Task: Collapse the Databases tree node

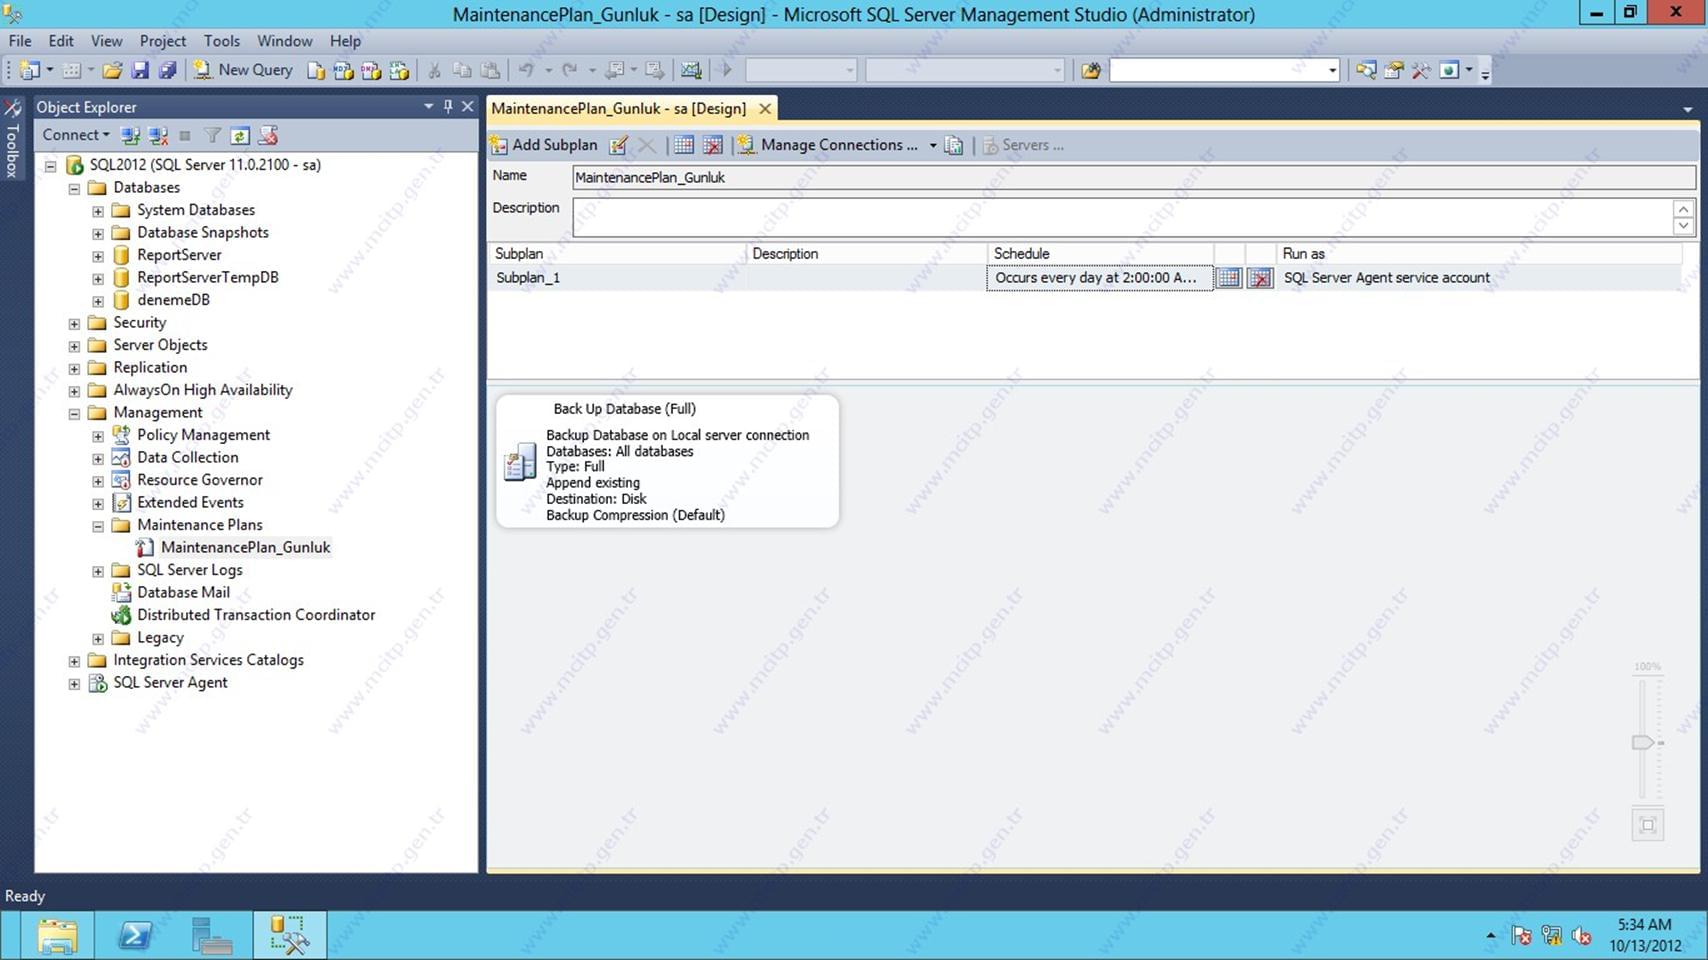Action: (x=74, y=188)
